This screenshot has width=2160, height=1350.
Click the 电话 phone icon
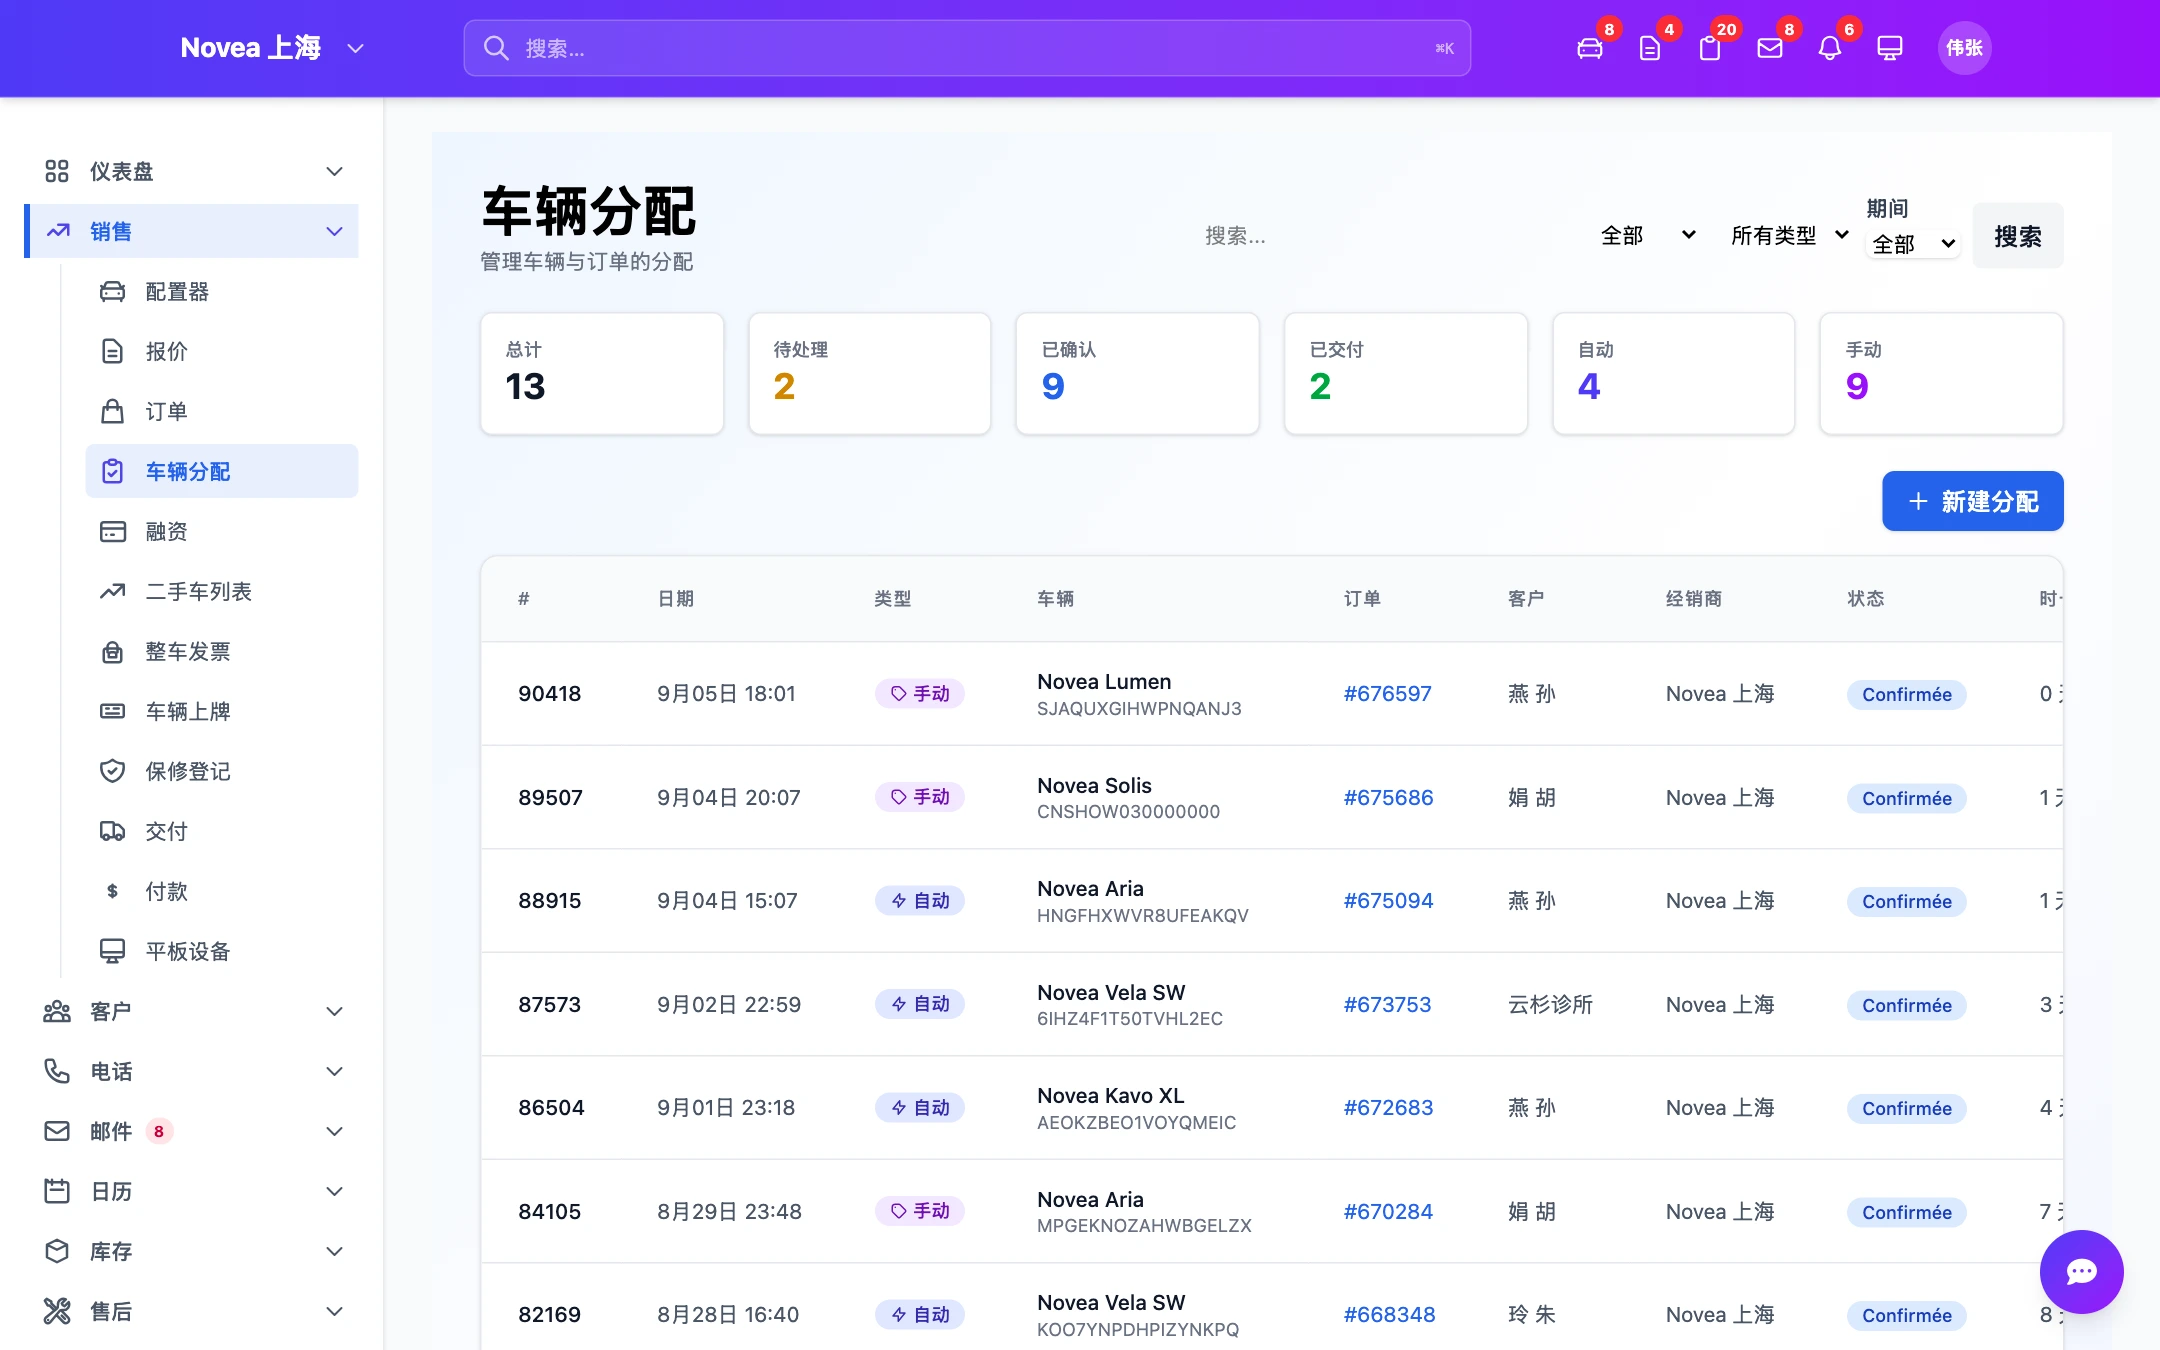57,1071
